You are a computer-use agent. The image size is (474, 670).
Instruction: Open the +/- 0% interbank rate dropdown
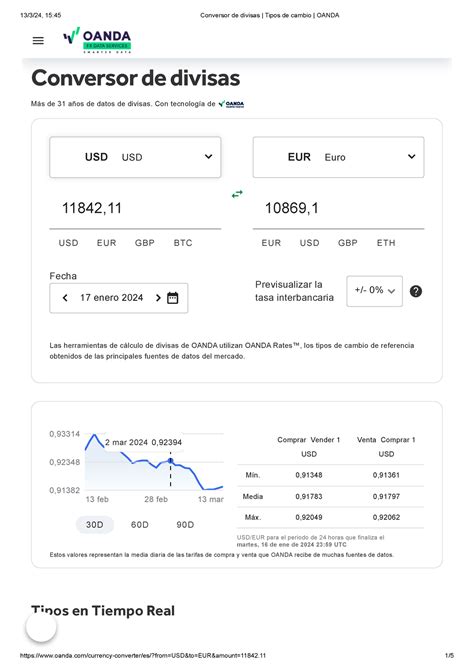(374, 291)
